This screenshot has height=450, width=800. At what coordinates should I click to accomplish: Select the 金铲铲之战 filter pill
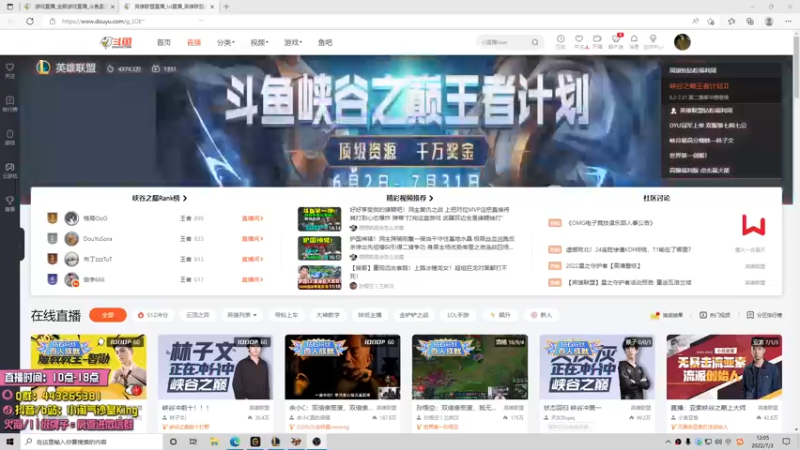click(414, 315)
